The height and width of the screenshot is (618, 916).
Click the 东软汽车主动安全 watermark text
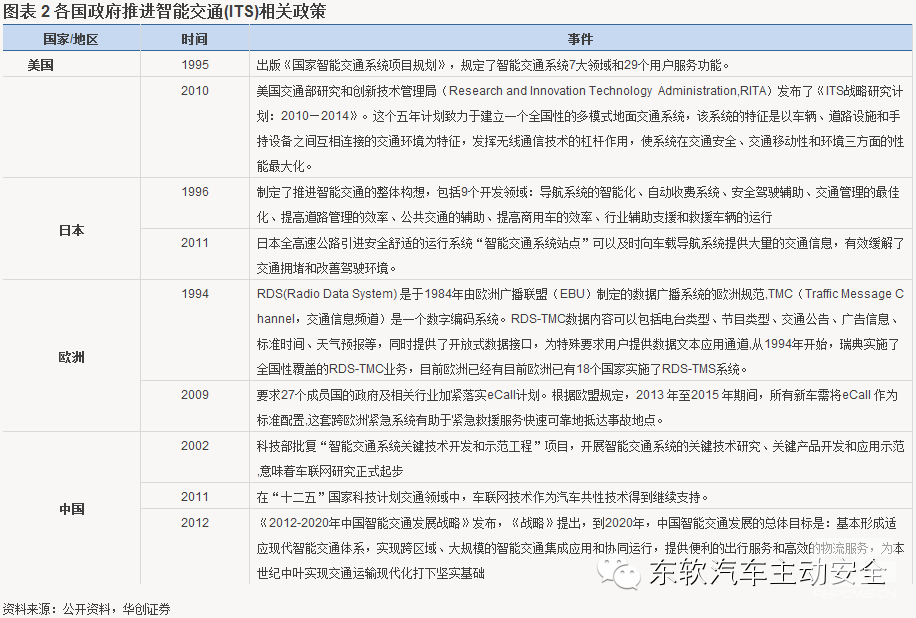pos(768,573)
